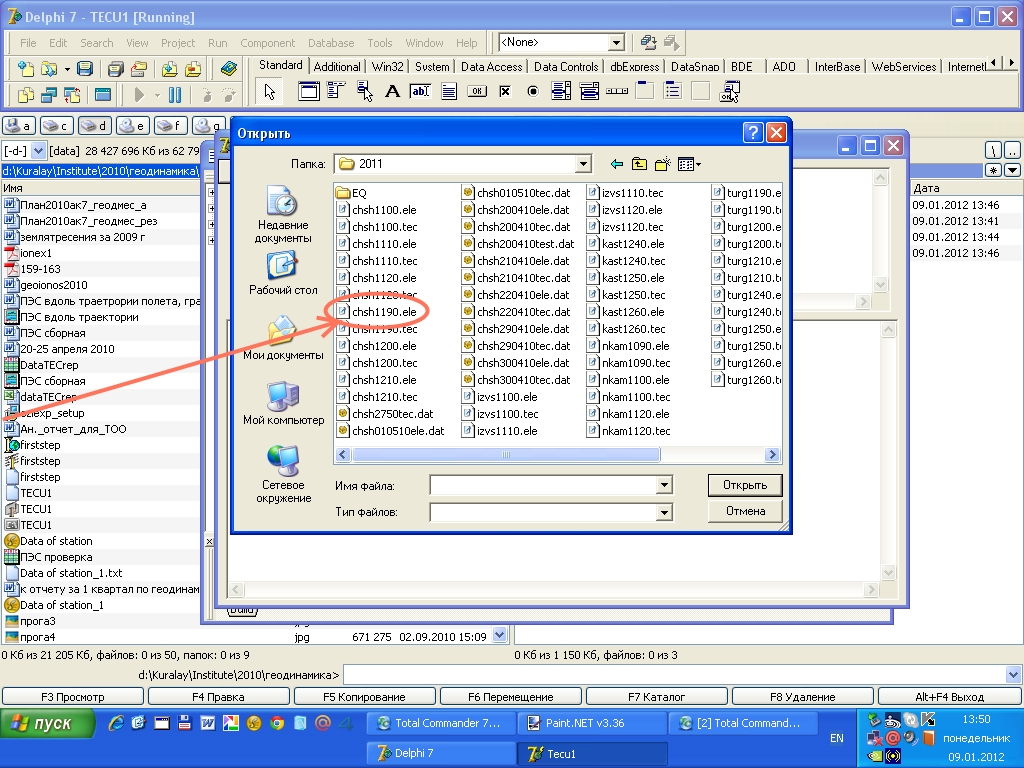
Task: Open the Component menu
Action: 268,43
